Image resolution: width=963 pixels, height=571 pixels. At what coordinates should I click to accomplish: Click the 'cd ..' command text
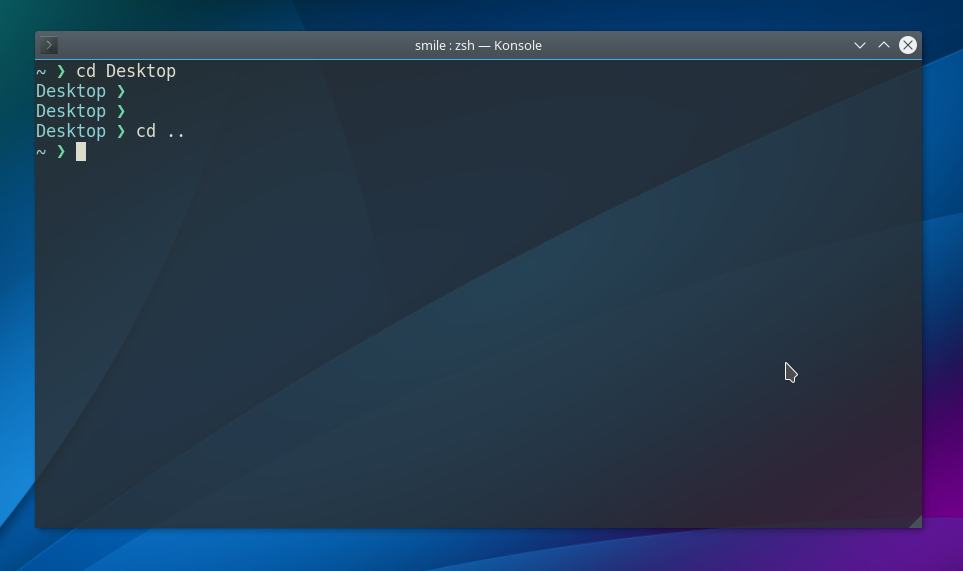click(x=160, y=131)
